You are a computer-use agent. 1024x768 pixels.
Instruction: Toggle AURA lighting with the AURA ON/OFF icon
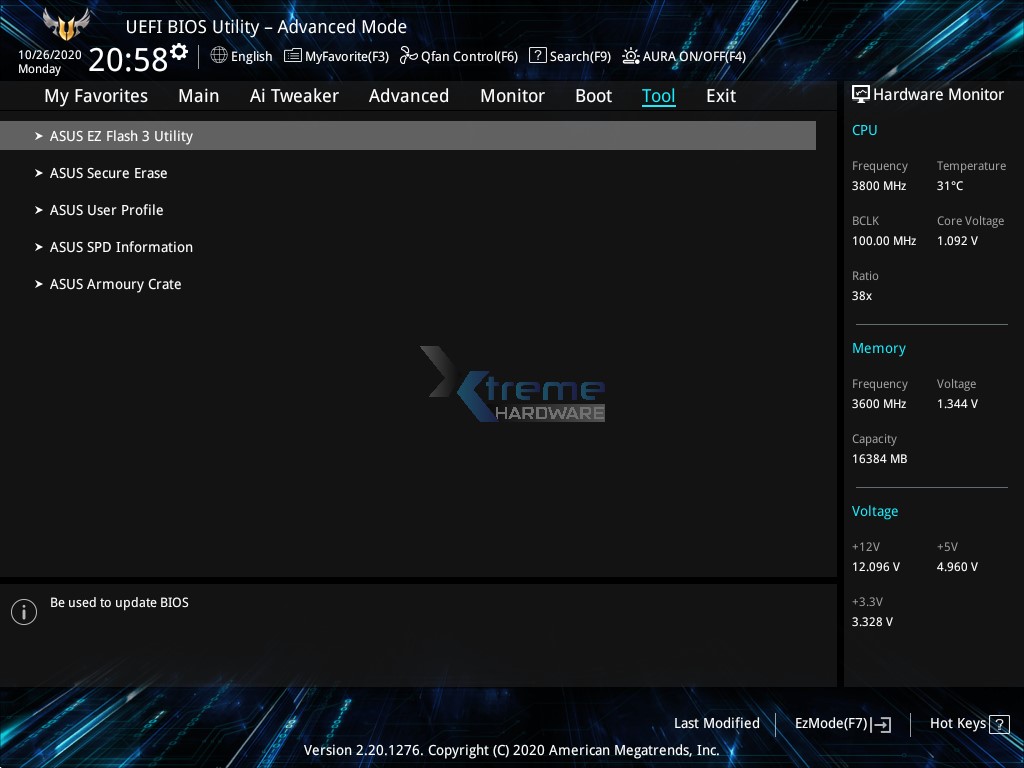coord(630,56)
